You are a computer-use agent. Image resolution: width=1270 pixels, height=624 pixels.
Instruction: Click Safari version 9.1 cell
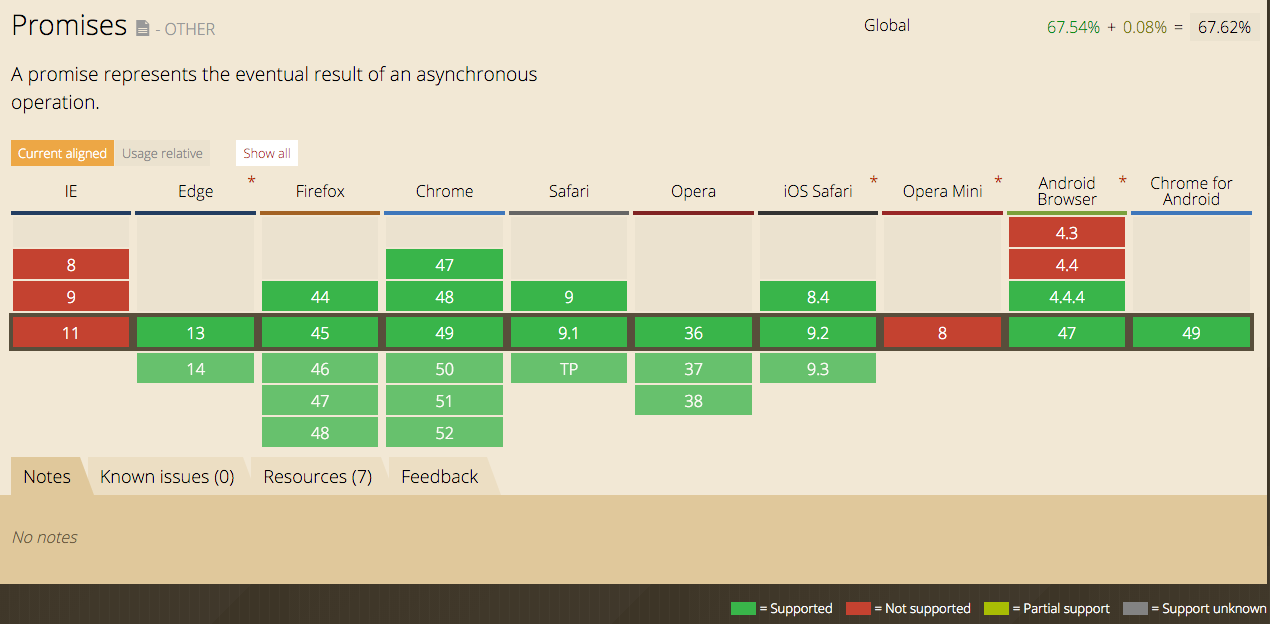pyautogui.click(x=569, y=333)
